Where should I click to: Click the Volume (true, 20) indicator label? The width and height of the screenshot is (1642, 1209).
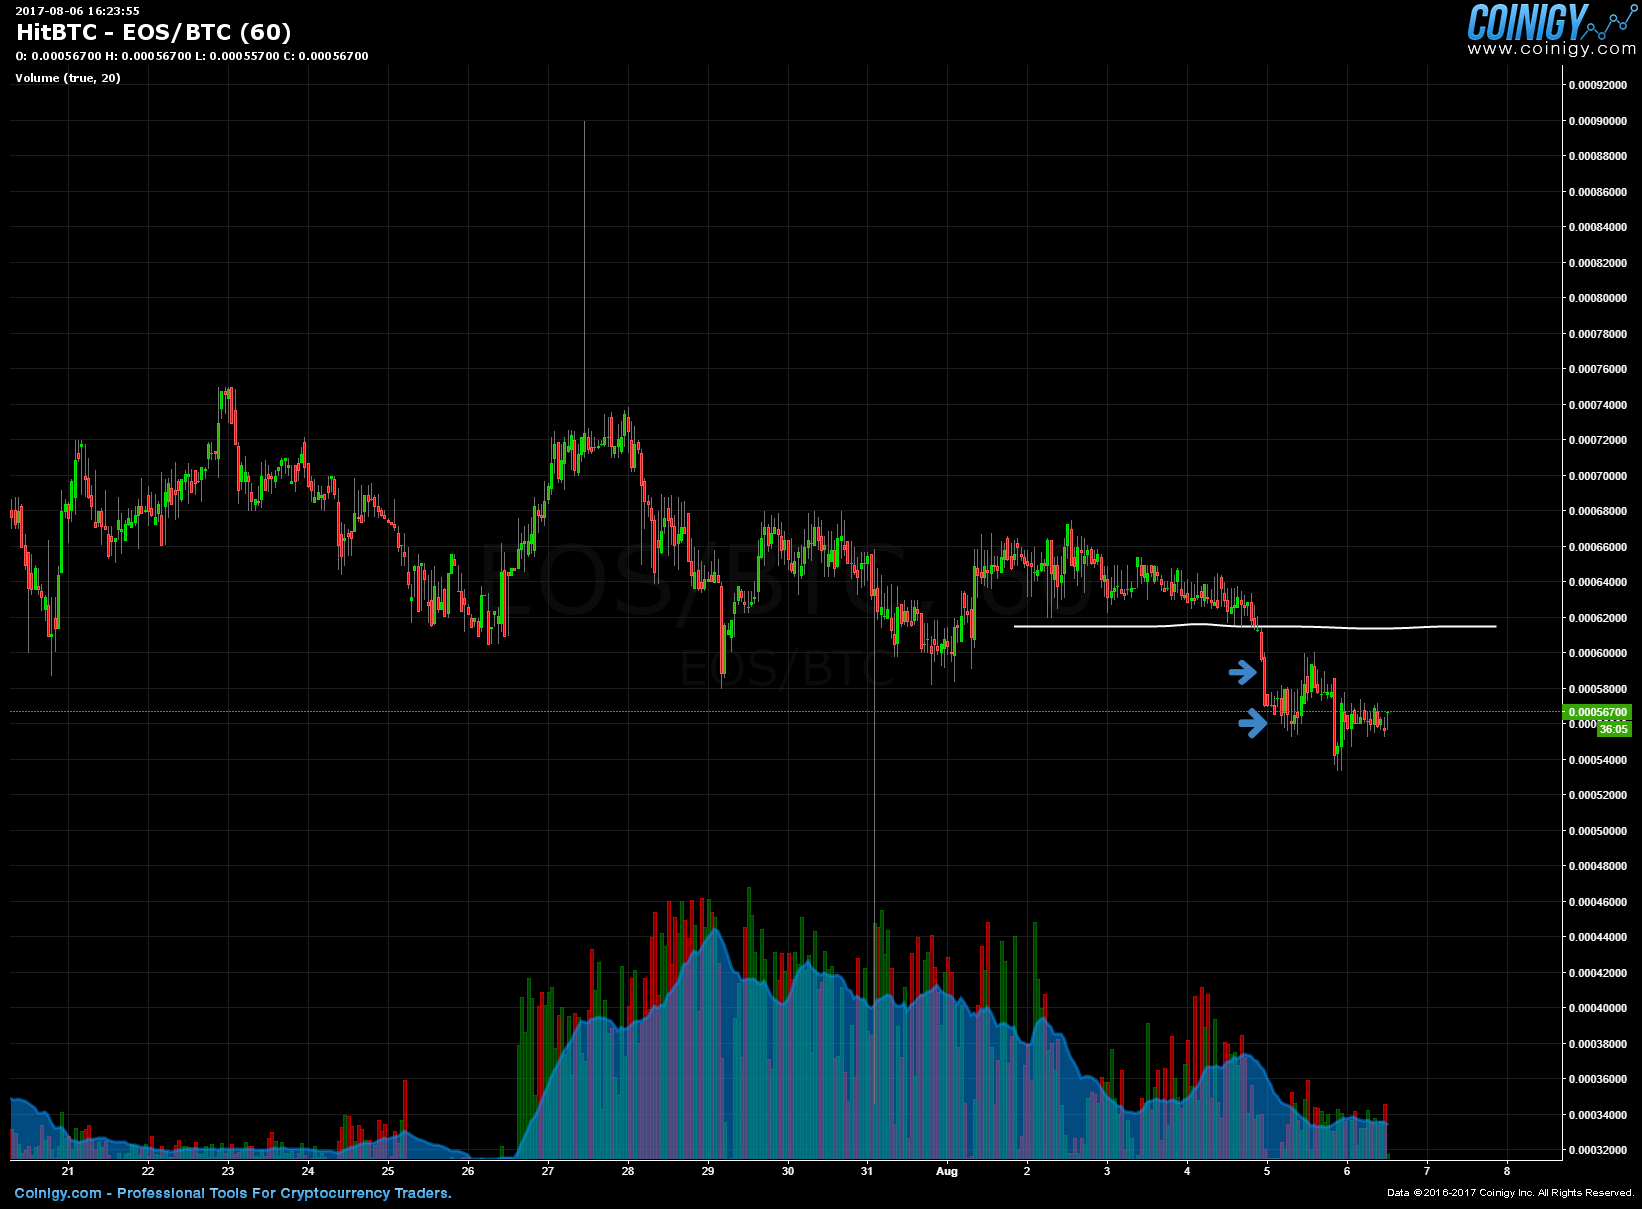68,78
